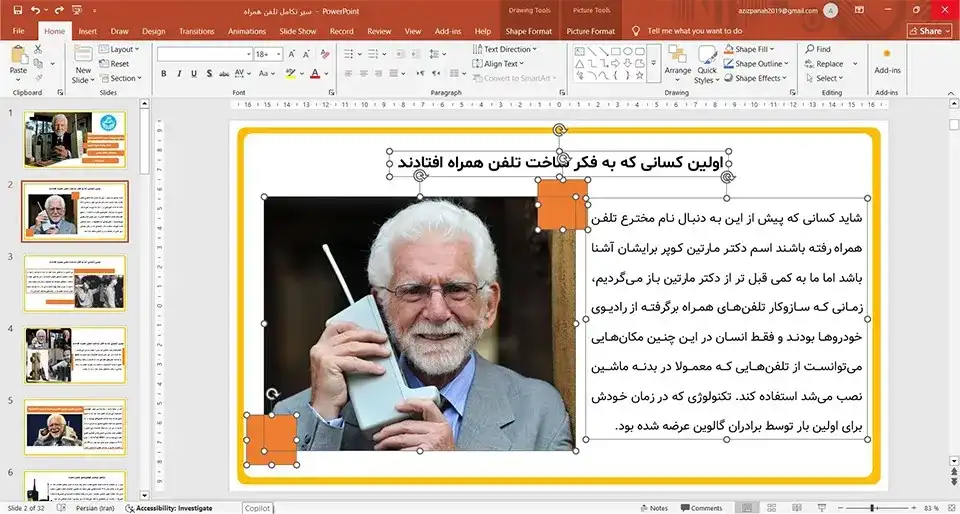Image resolution: width=960 pixels, height=514 pixels.
Task: Switch to the Design tab
Action: tap(154, 31)
